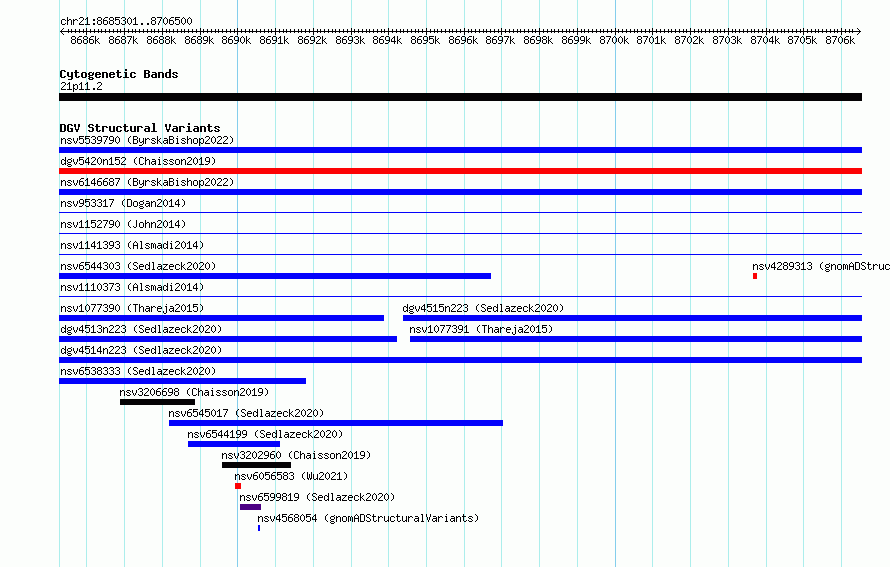Open the nsv6545017 (Sedlazeck2020) label
The width and height of the screenshot is (890, 567).
(x=246, y=413)
